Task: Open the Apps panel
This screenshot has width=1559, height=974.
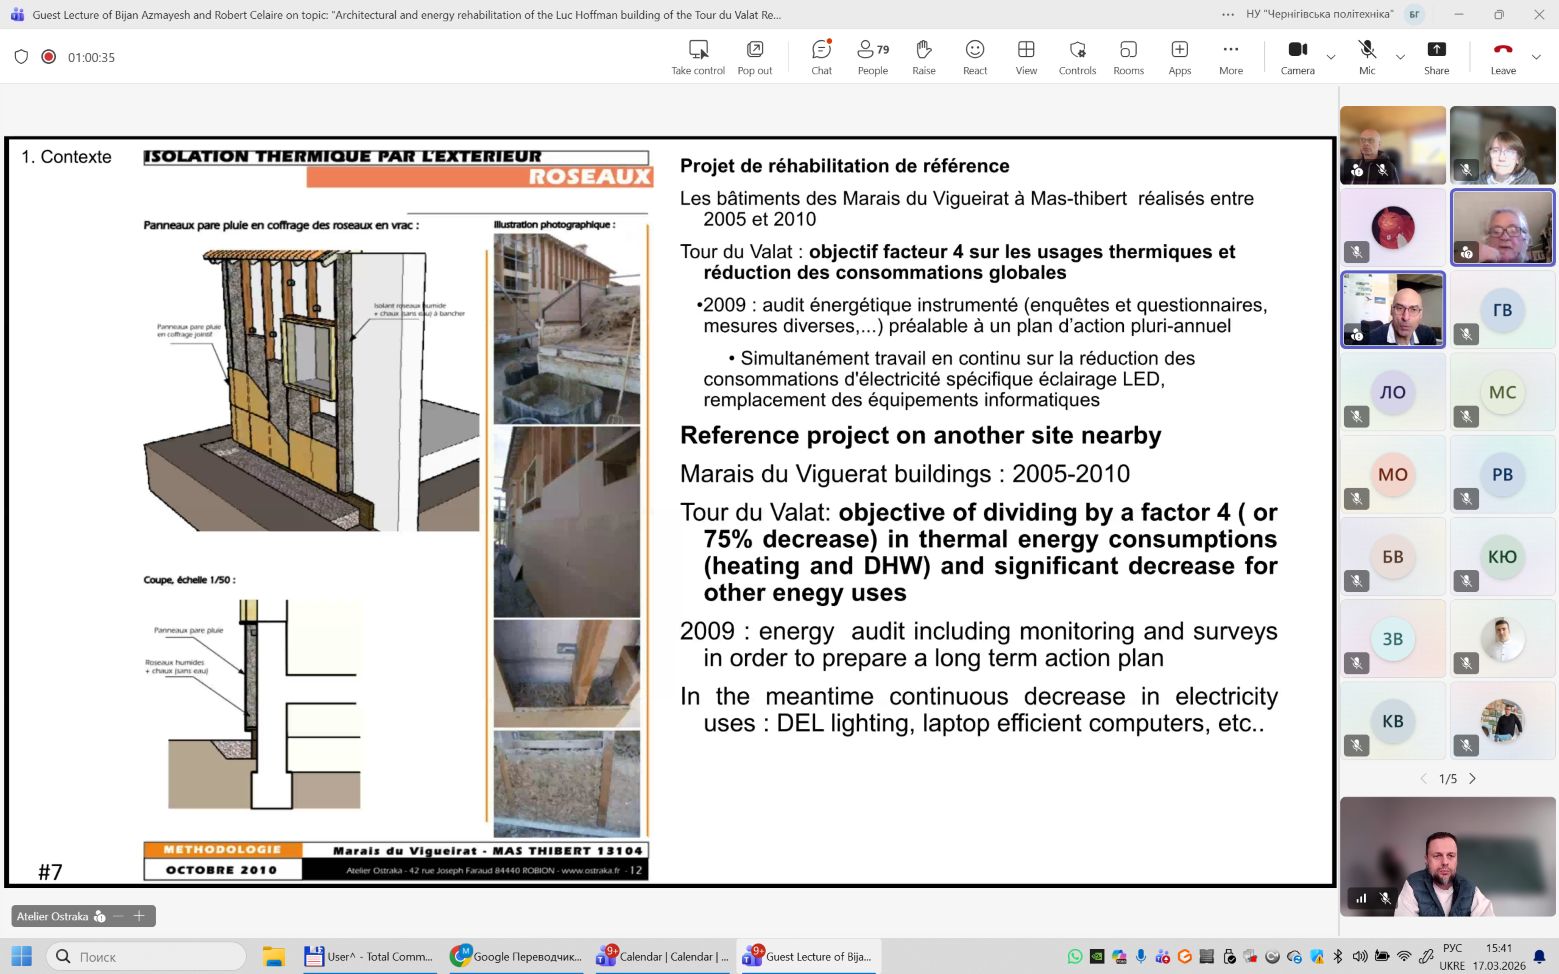Action: coord(1180,57)
